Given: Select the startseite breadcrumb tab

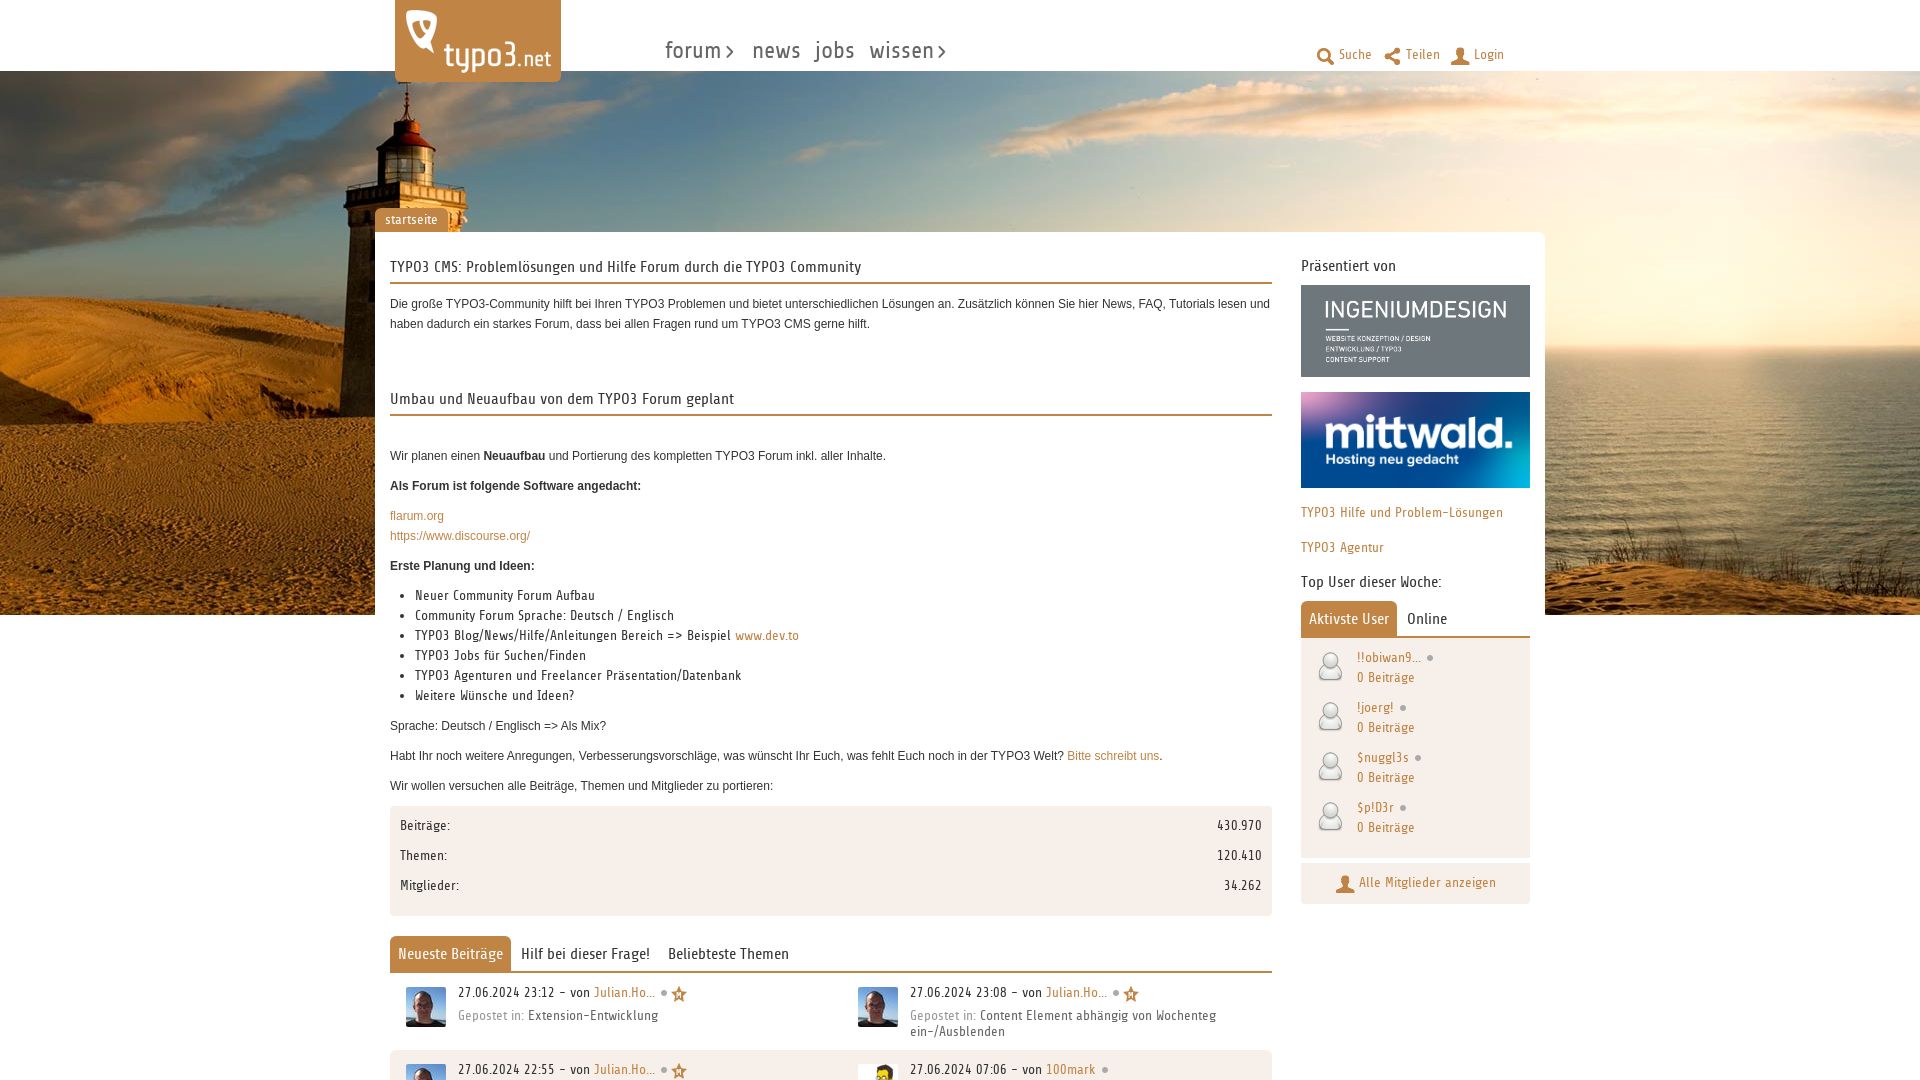Looking at the screenshot, I should [411, 220].
